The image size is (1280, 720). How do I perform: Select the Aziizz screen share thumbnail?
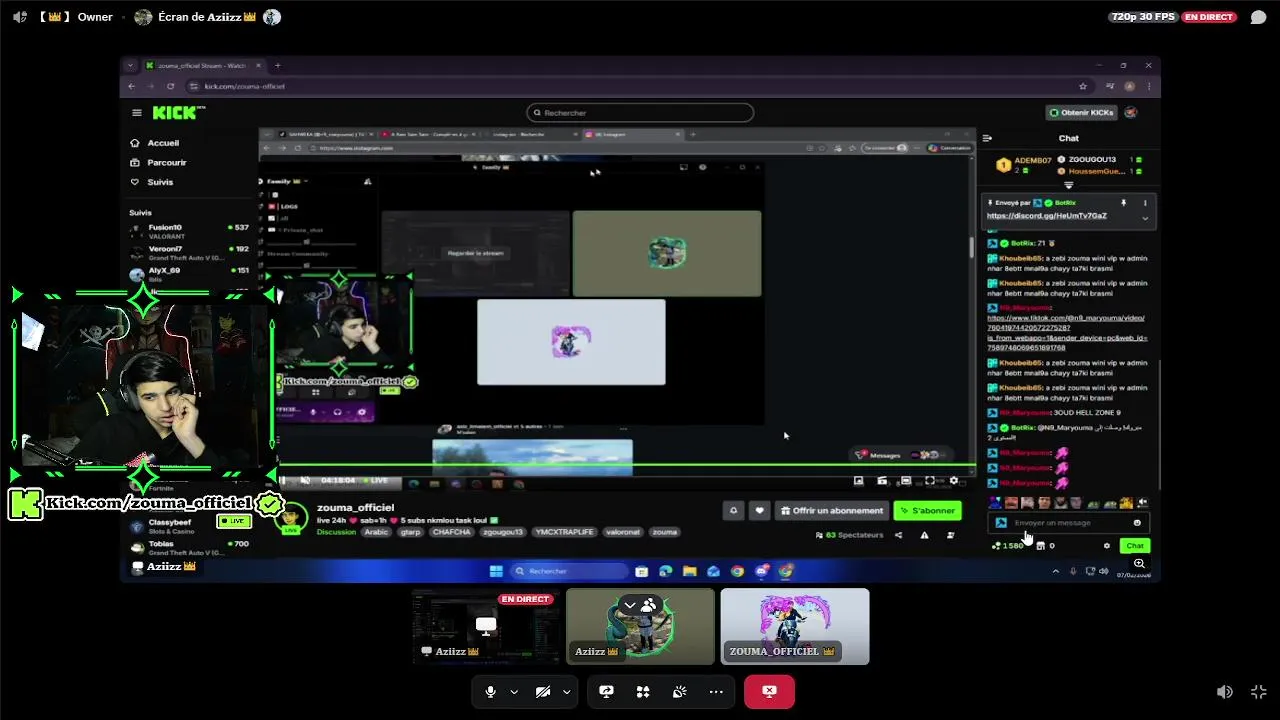(x=485, y=627)
